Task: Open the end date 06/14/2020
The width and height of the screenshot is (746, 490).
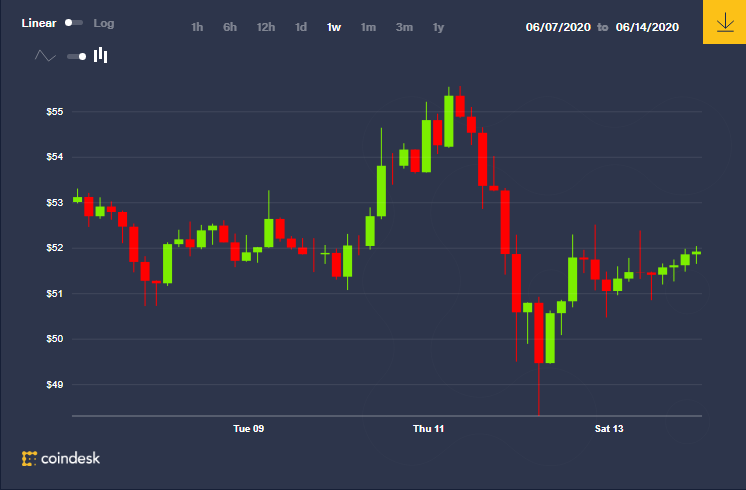Action: (647, 27)
